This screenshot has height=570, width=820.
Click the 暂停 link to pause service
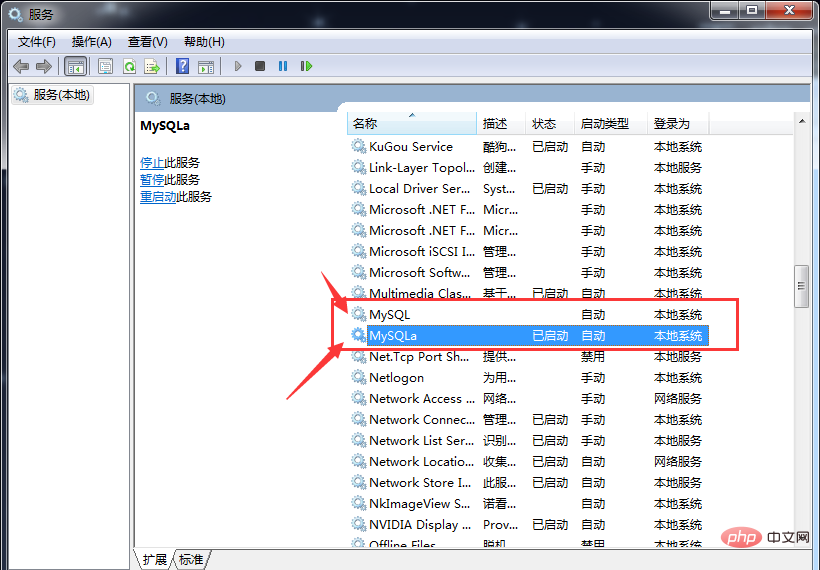pos(152,180)
